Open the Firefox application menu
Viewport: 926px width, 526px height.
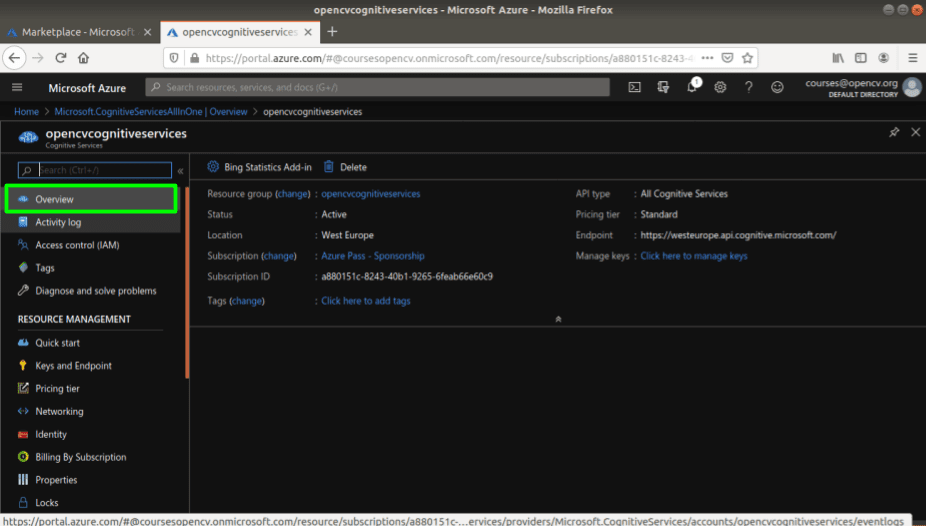coord(912,58)
